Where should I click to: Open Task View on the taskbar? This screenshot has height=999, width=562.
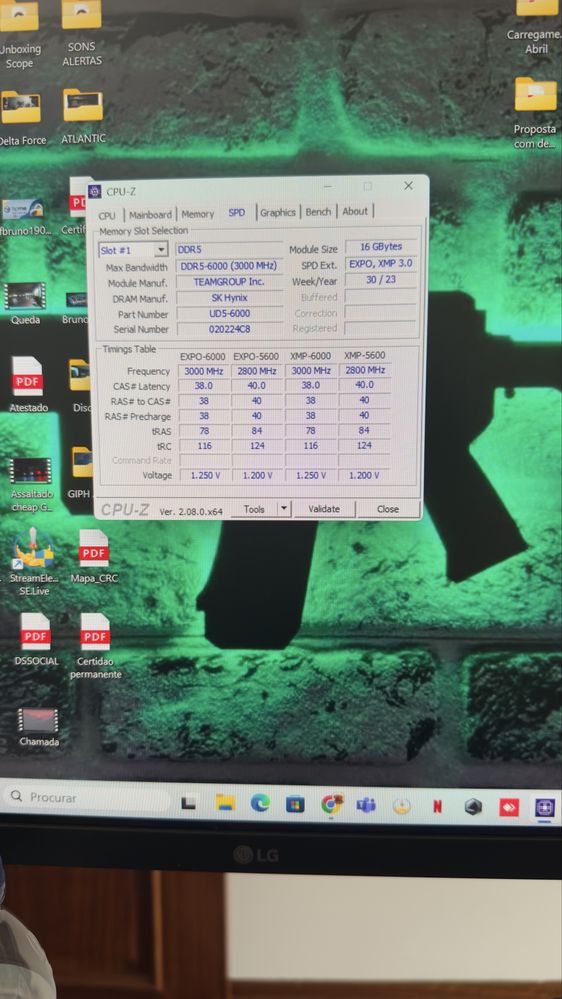point(189,803)
